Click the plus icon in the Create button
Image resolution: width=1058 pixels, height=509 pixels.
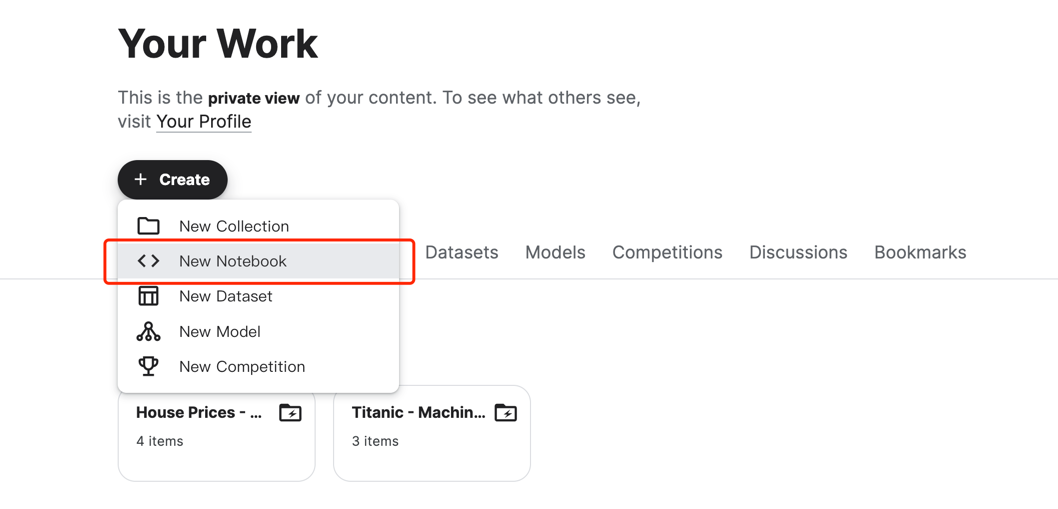pos(140,180)
